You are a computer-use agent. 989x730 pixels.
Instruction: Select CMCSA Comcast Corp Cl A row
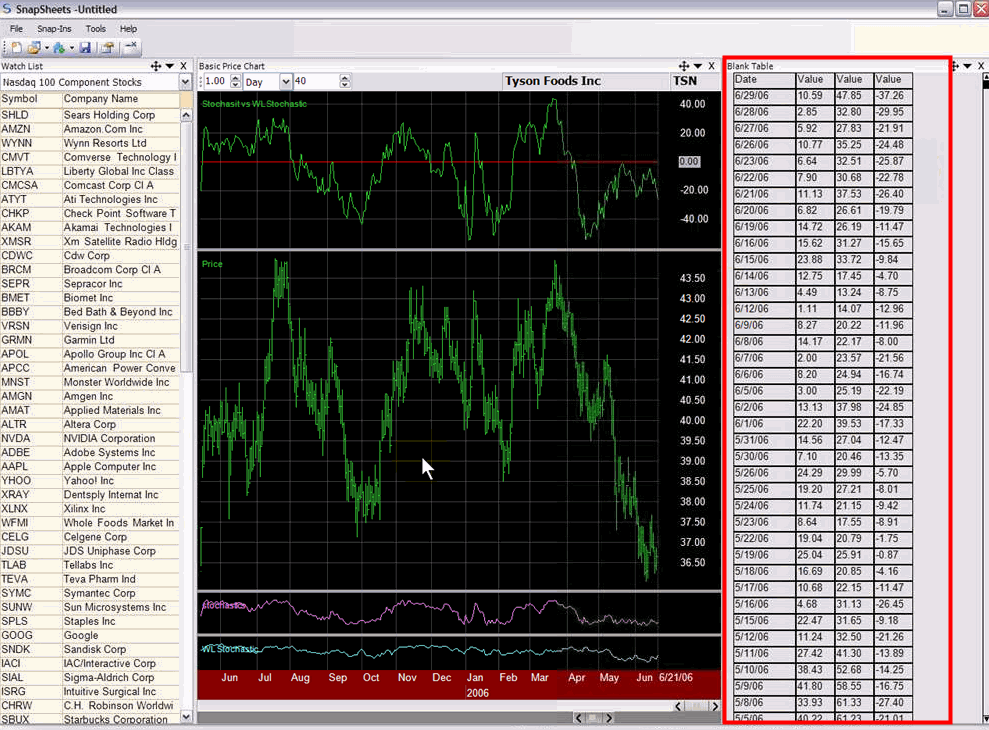click(x=90, y=185)
